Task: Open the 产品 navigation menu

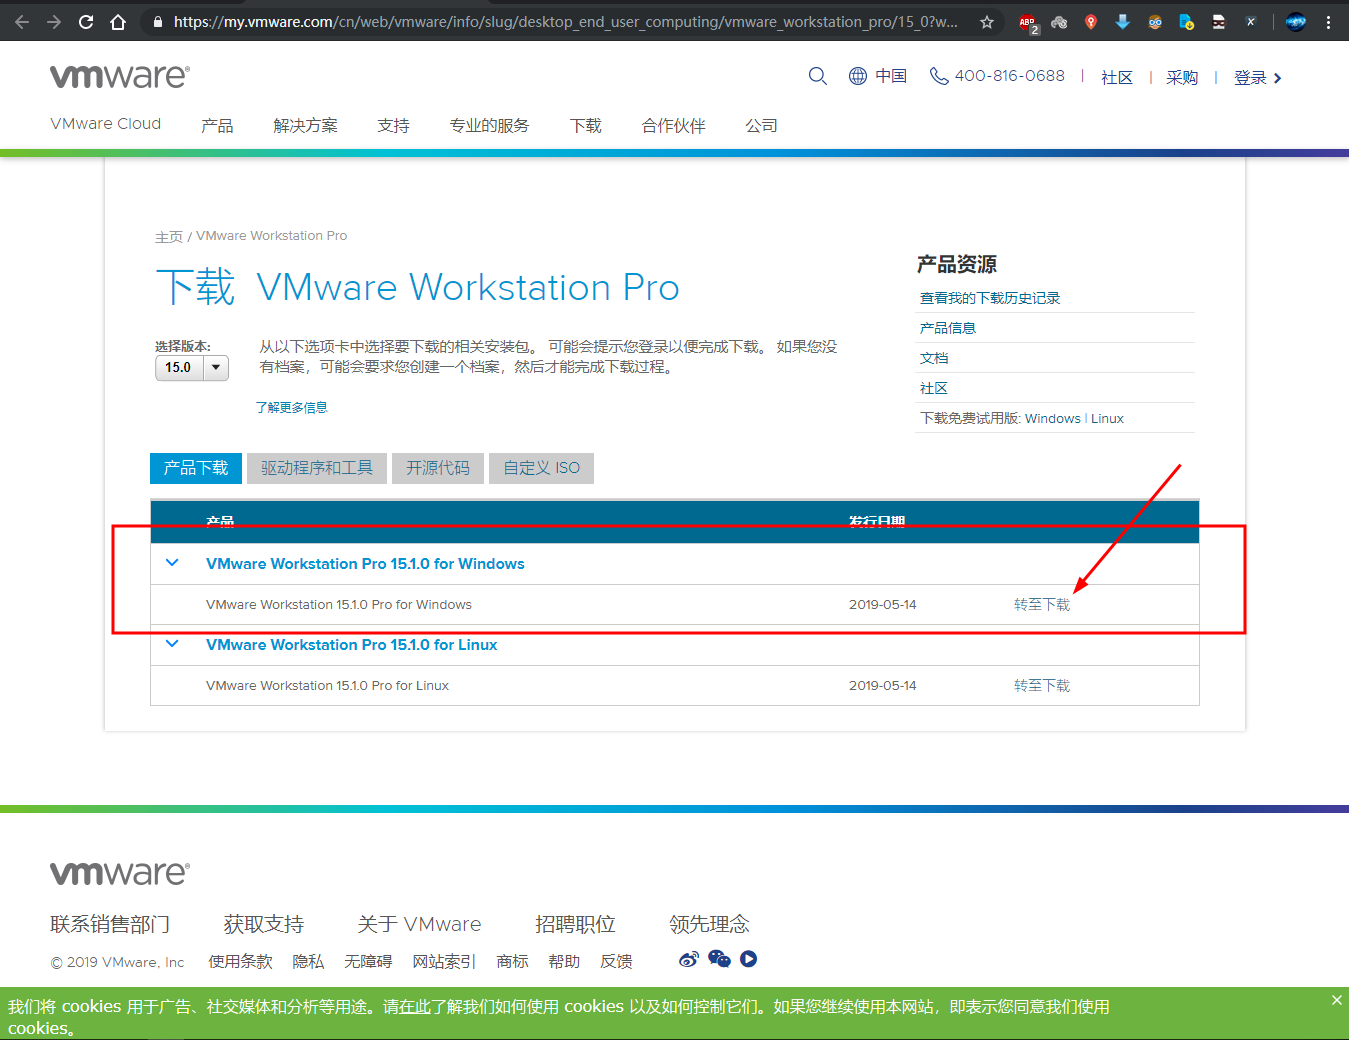Action: tap(217, 125)
